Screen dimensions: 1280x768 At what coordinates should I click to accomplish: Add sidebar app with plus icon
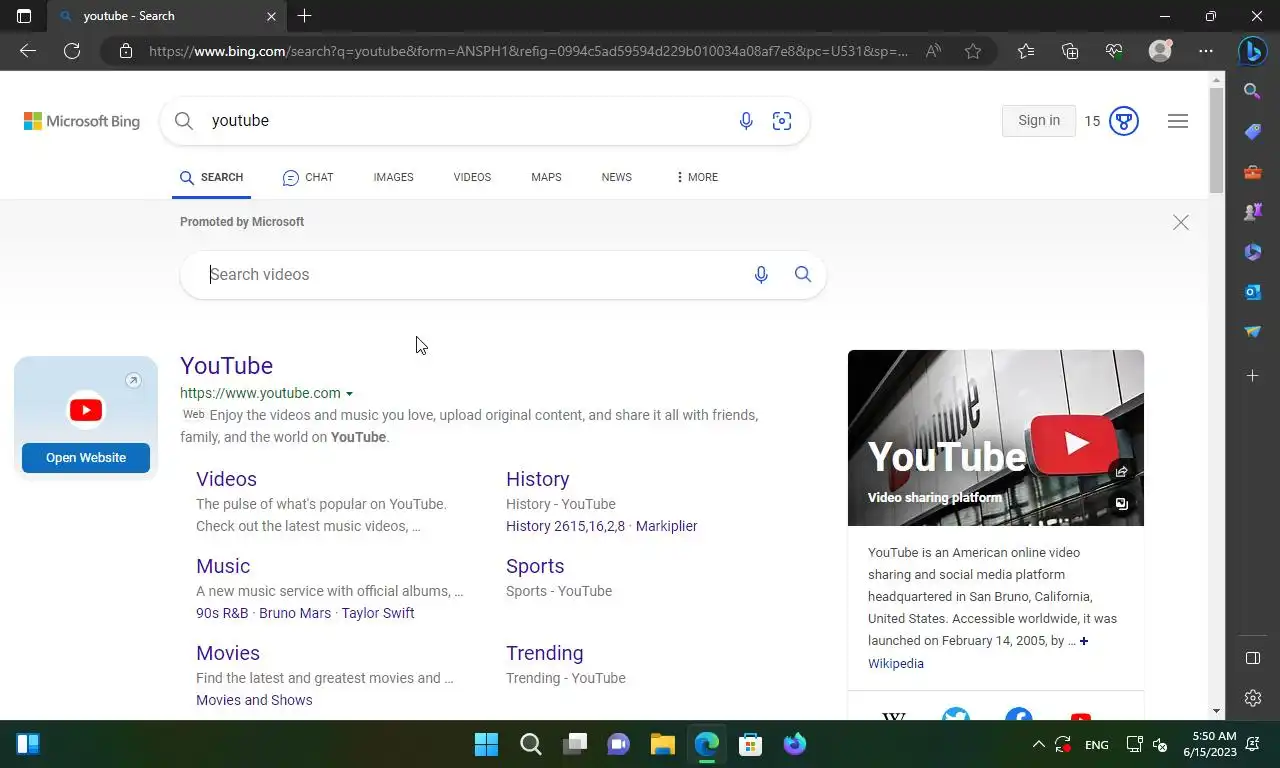[1252, 375]
